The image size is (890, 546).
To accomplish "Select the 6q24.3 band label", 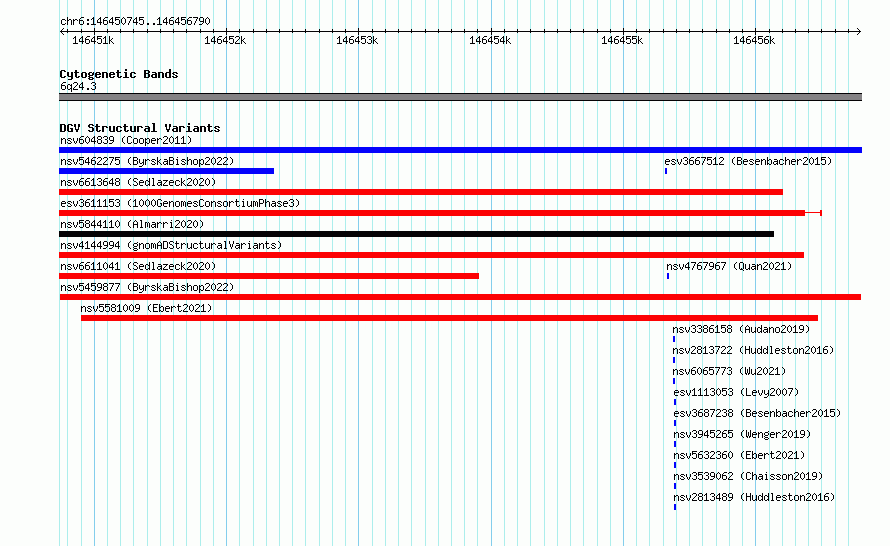I will (x=78, y=86).
